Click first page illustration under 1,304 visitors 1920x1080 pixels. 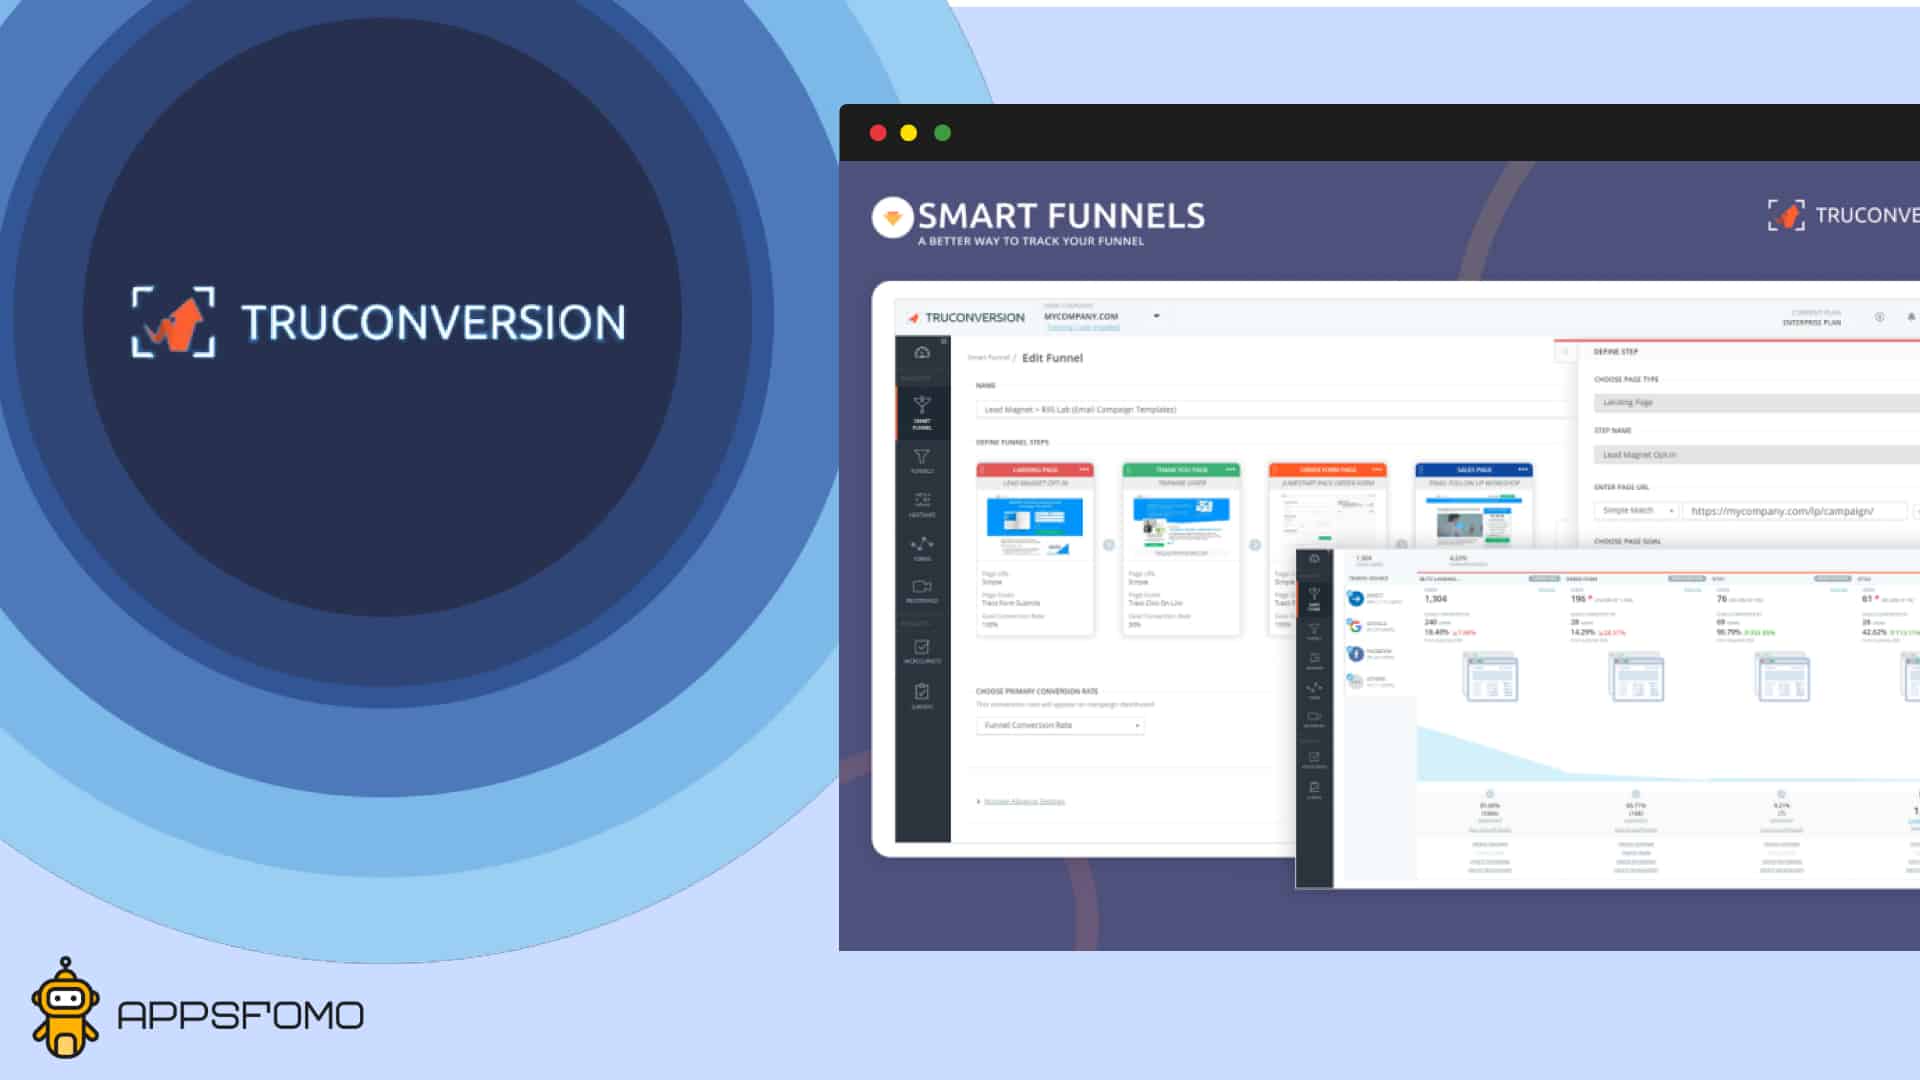pos(1491,677)
